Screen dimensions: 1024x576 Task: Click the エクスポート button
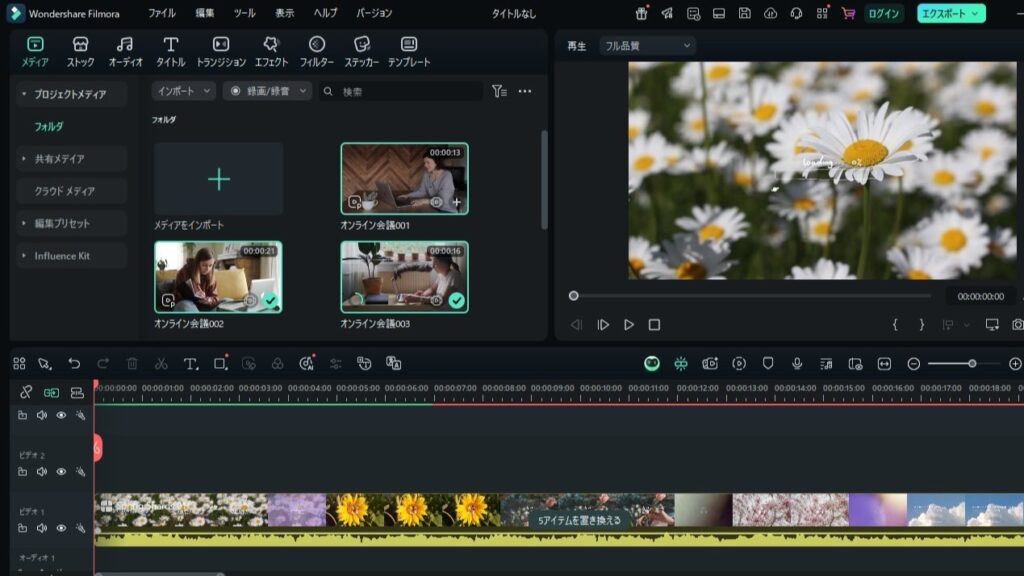tap(950, 14)
